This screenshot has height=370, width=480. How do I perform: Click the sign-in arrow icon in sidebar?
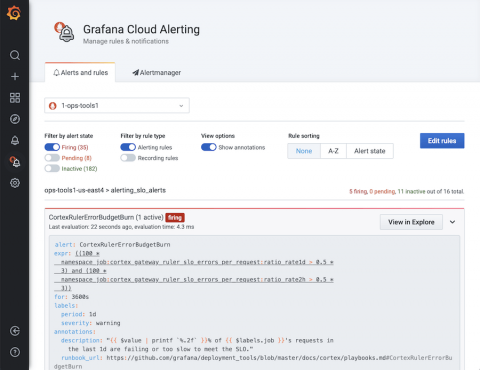pos(15,331)
